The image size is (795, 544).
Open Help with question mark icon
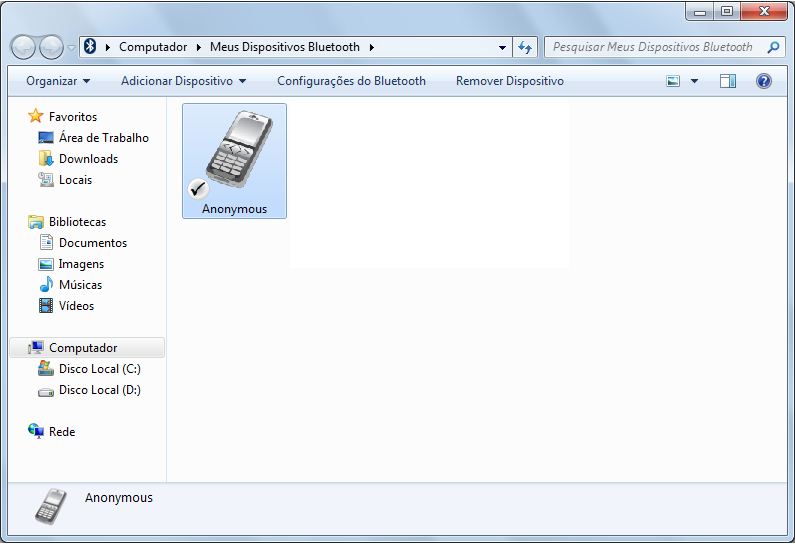tap(764, 81)
